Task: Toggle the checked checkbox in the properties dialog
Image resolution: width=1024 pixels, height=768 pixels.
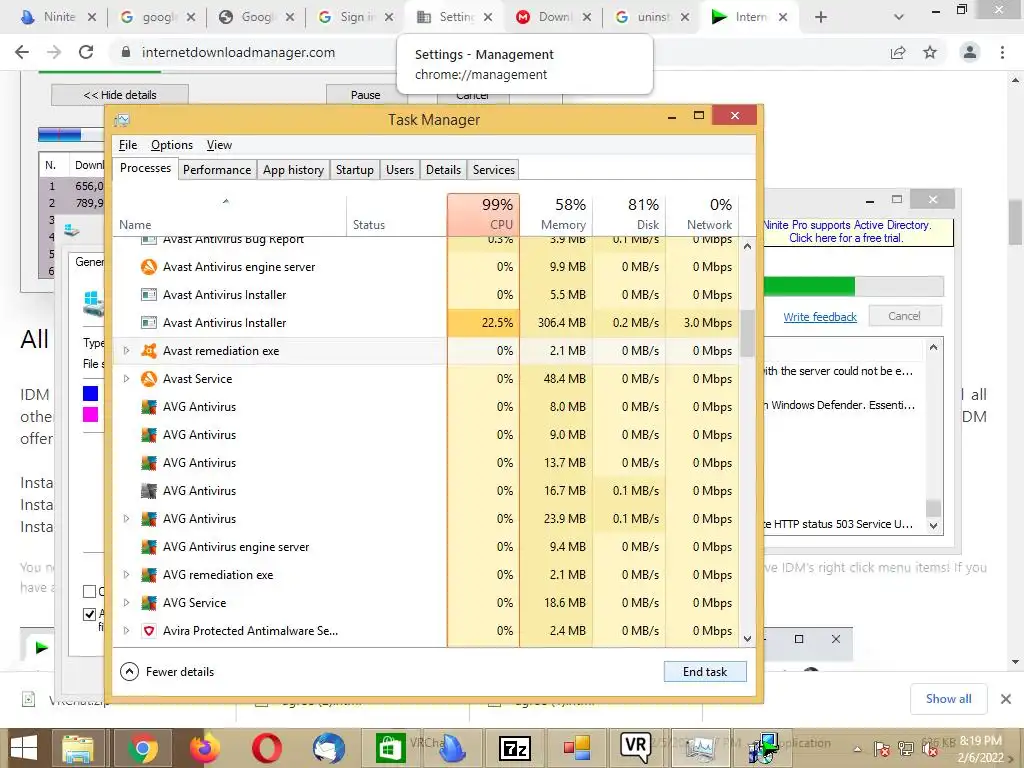Action: point(89,614)
